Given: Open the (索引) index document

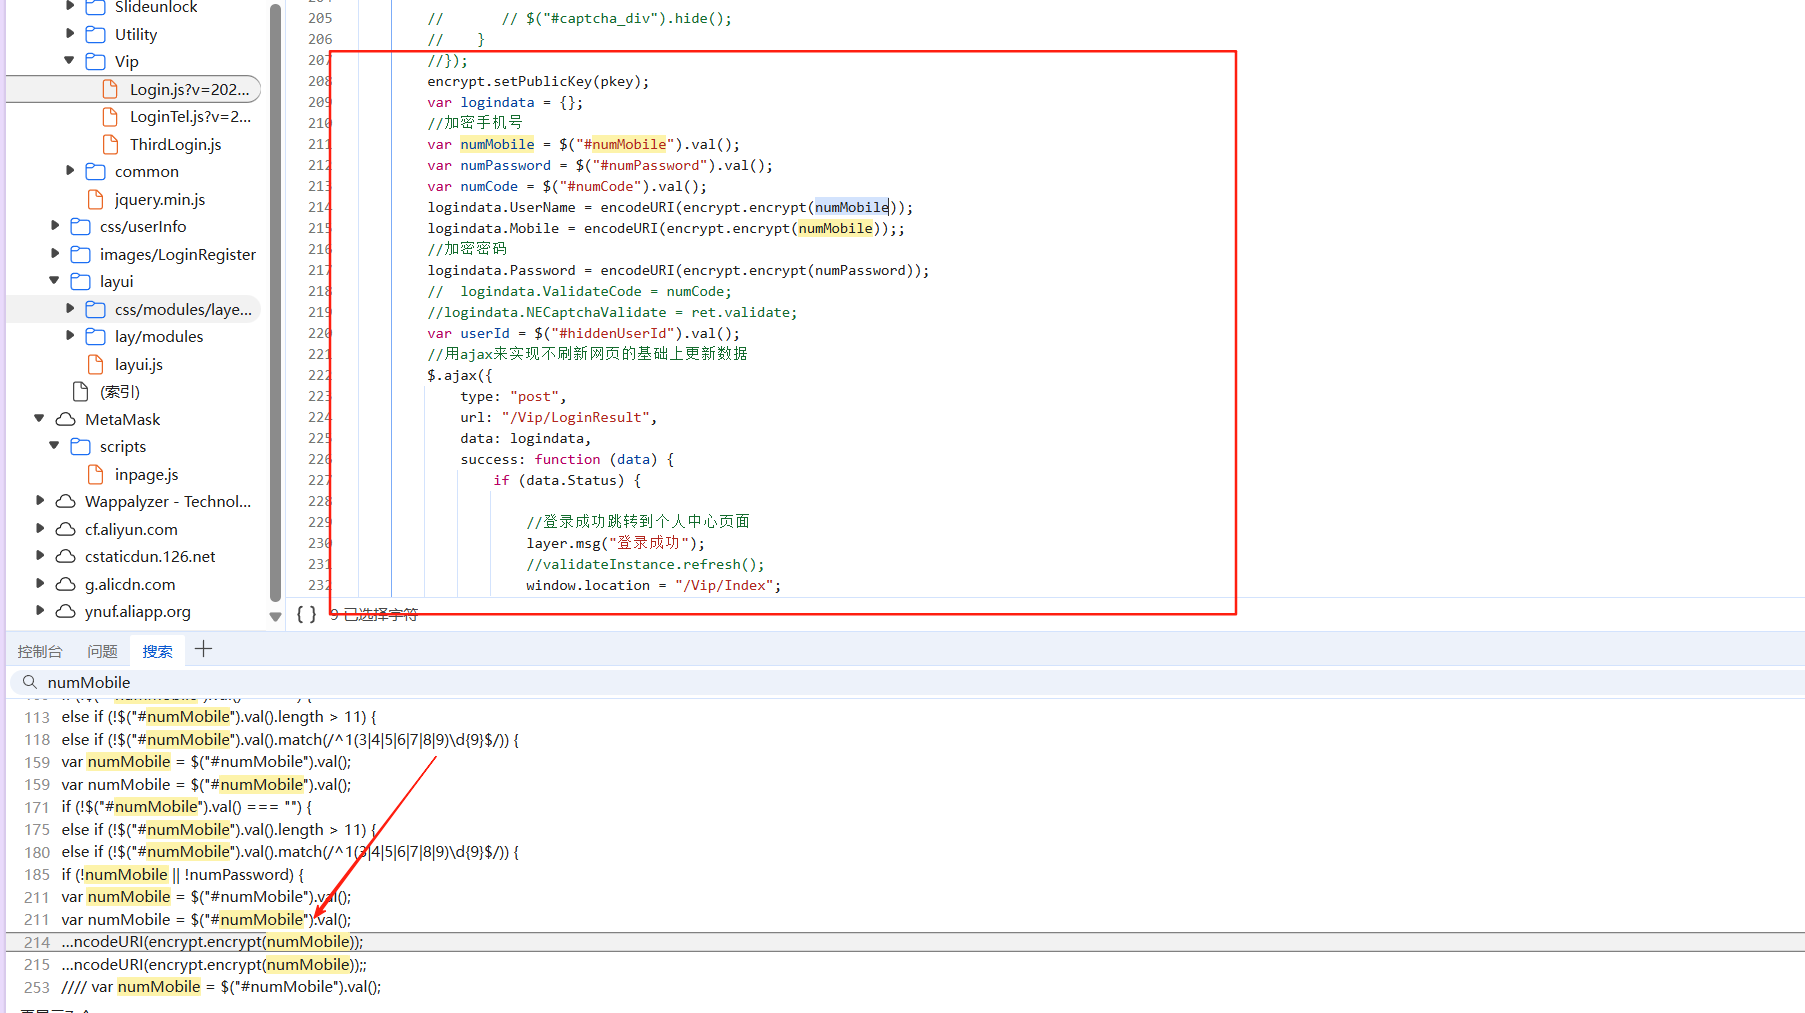Looking at the screenshot, I should [x=119, y=392].
